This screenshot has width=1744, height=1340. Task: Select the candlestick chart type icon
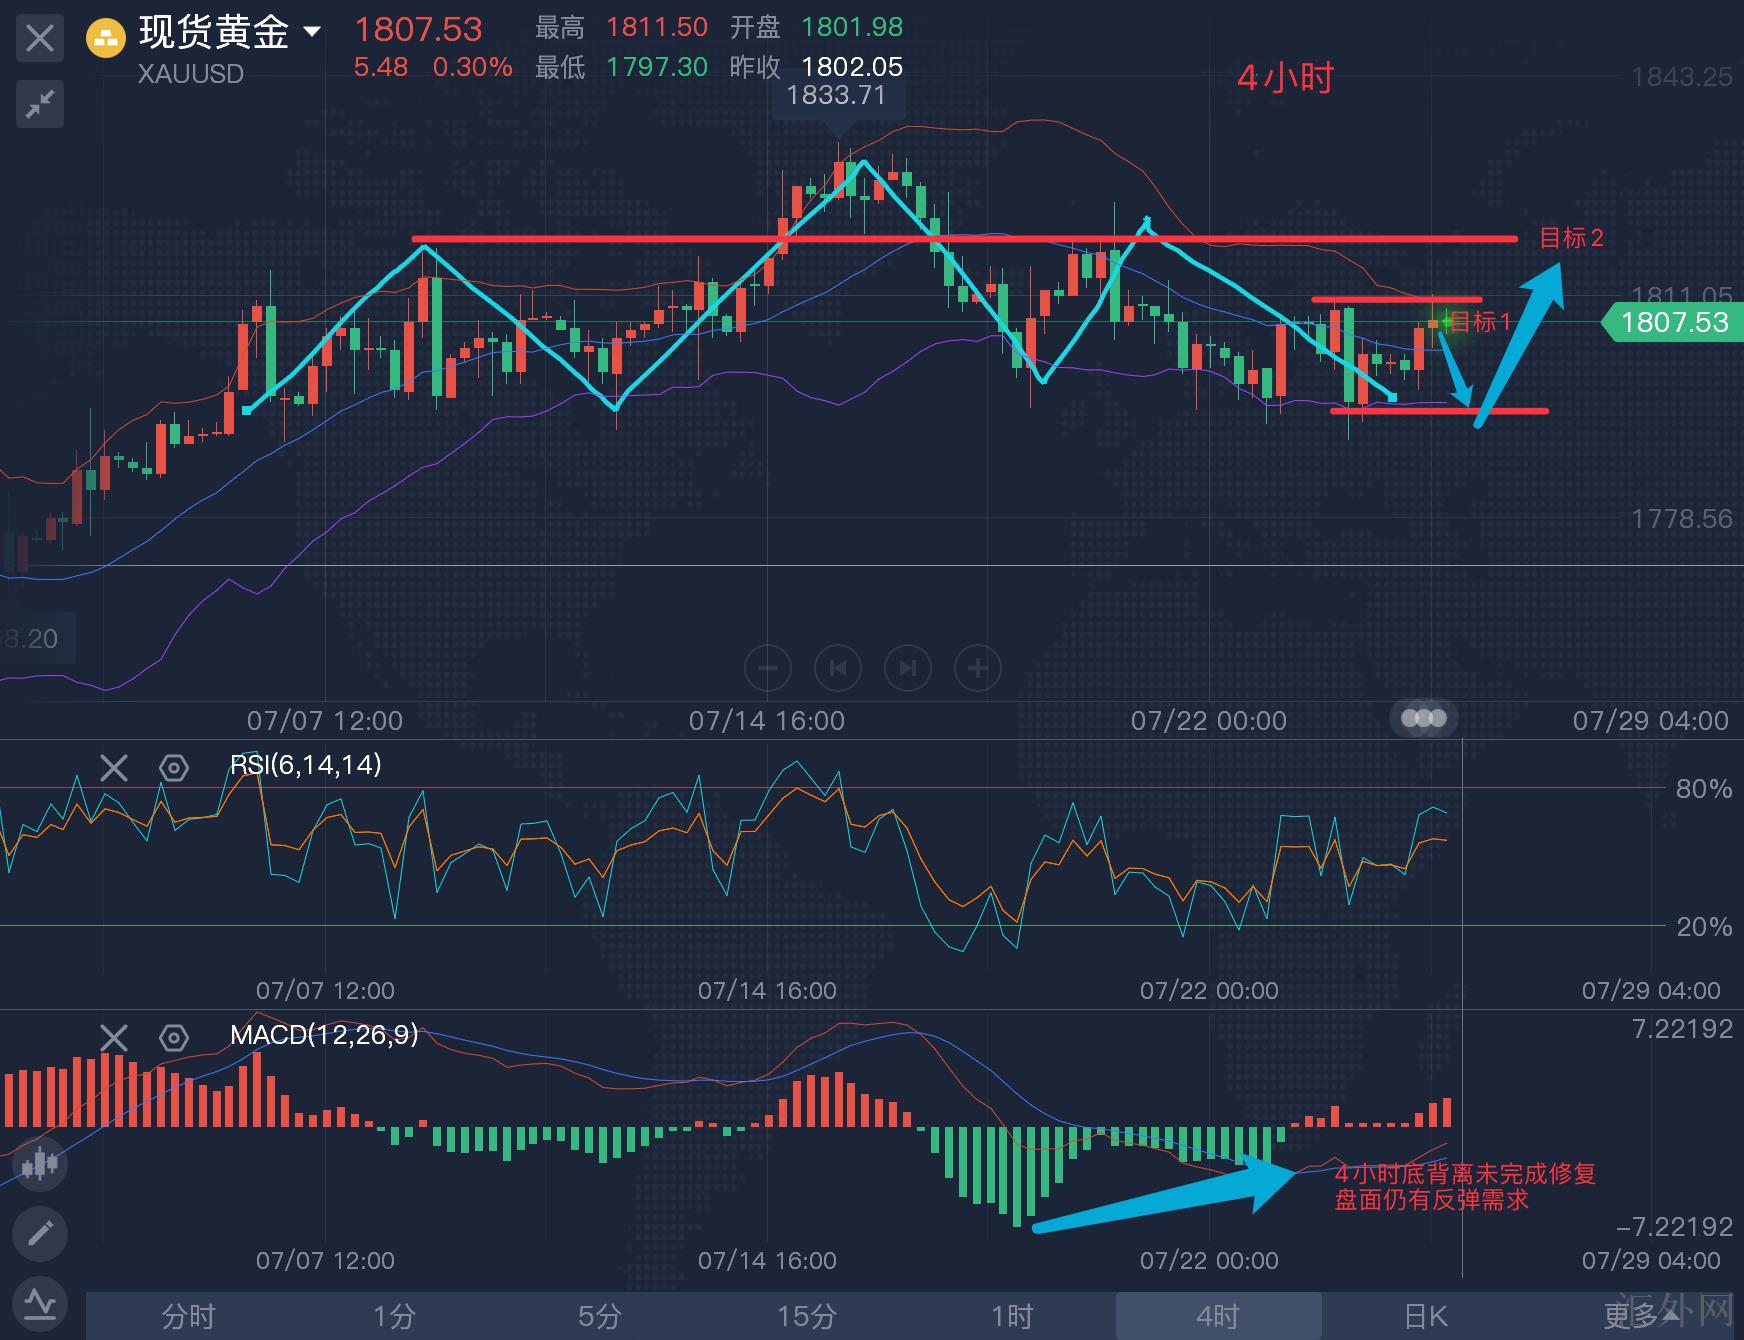pyautogui.click(x=40, y=1163)
